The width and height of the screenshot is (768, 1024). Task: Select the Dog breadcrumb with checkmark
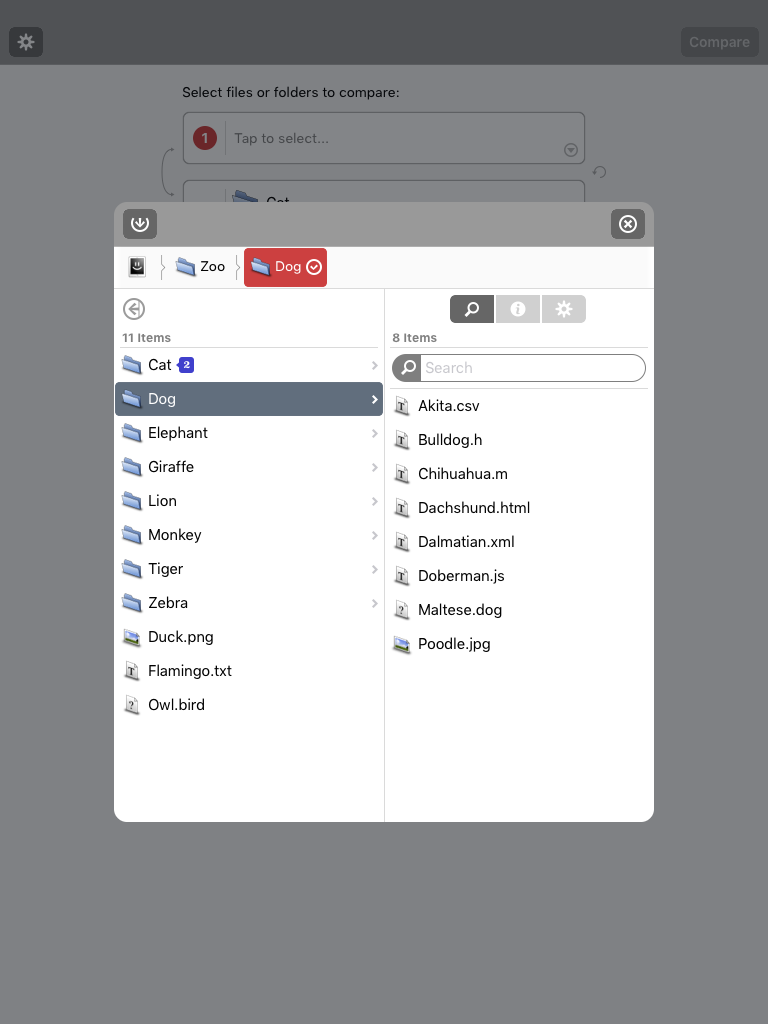[285, 266]
